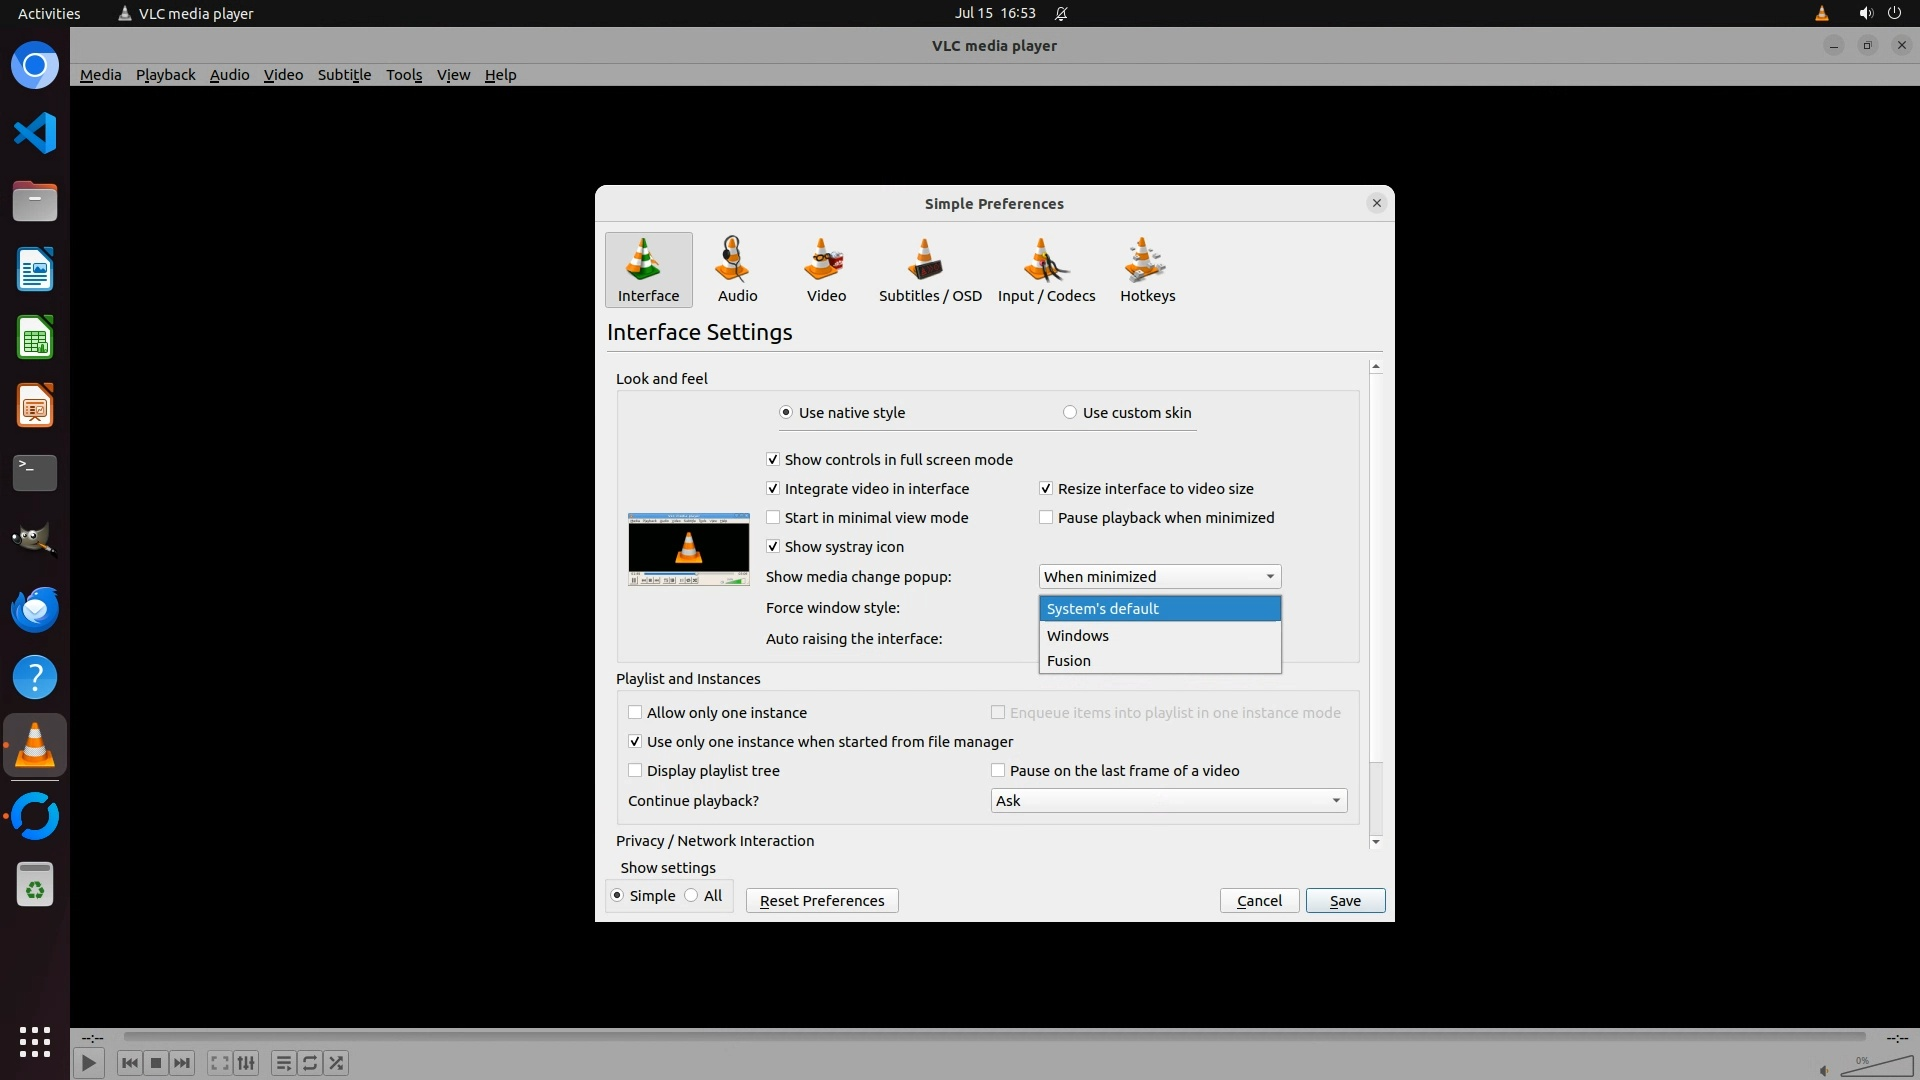Click the fullscreen toggle icon

219,1063
